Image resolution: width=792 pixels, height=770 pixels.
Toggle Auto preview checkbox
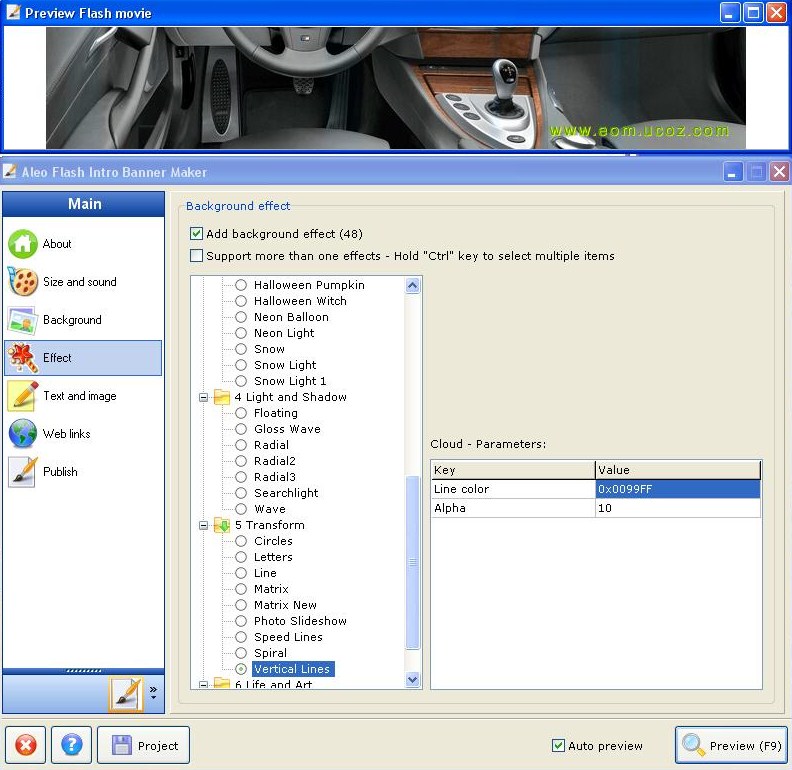click(558, 745)
